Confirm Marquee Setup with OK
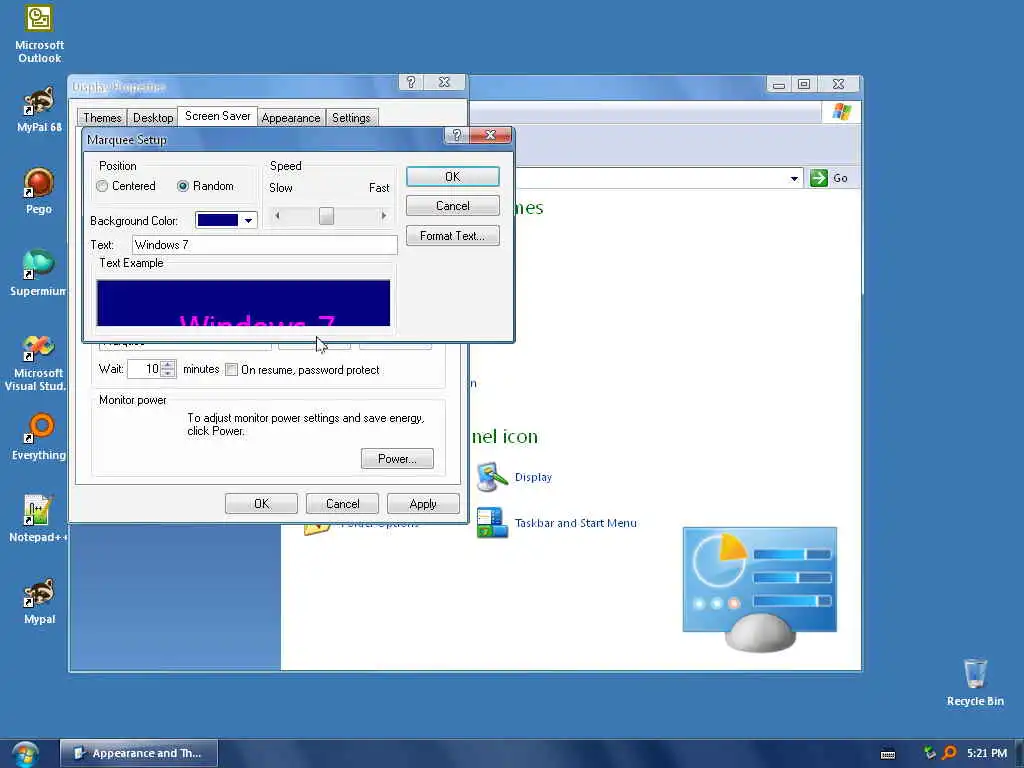The width and height of the screenshot is (1024, 768). 453,176
